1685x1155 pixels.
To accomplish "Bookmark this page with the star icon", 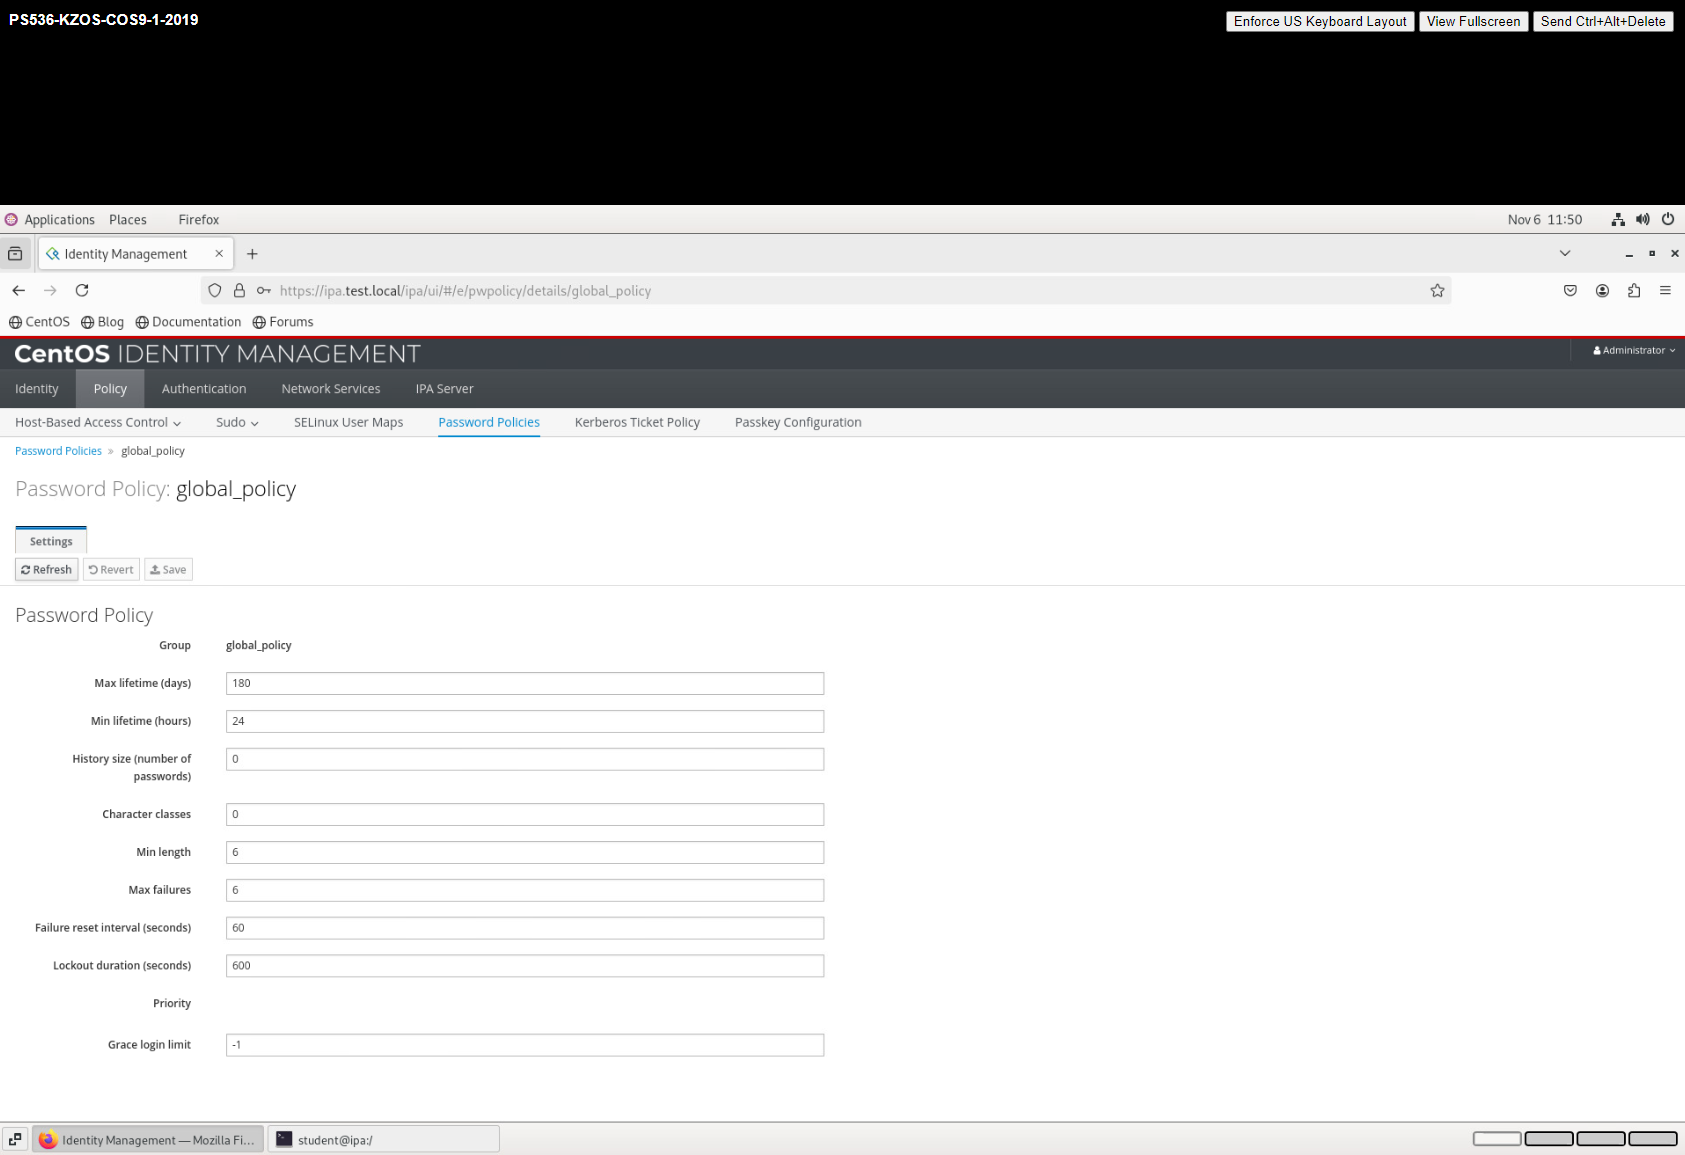I will point(1437,291).
